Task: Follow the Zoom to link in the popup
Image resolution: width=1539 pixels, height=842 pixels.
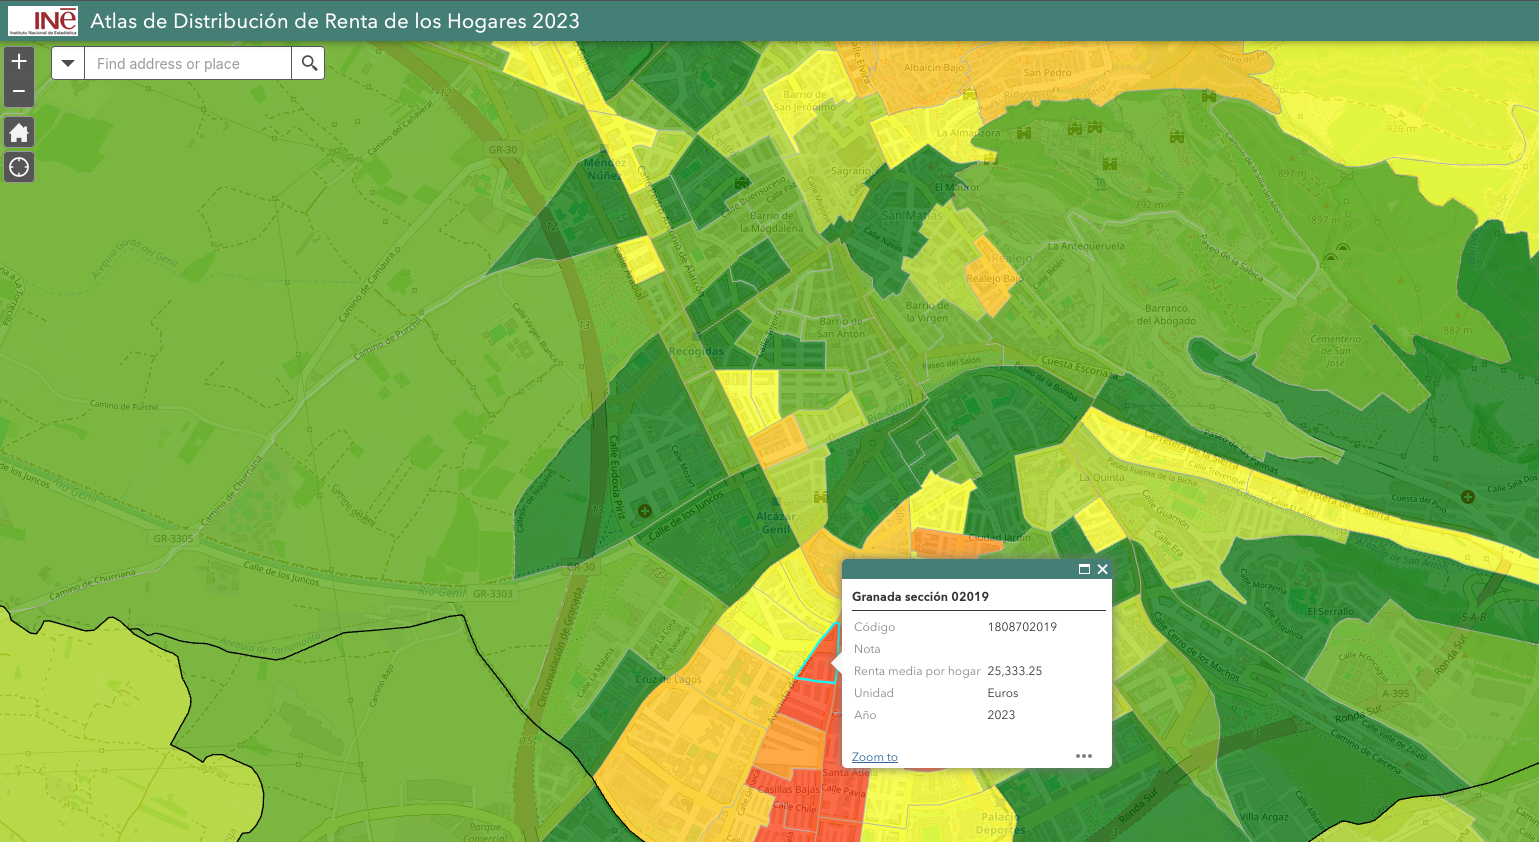Action: tap(873, 757)
